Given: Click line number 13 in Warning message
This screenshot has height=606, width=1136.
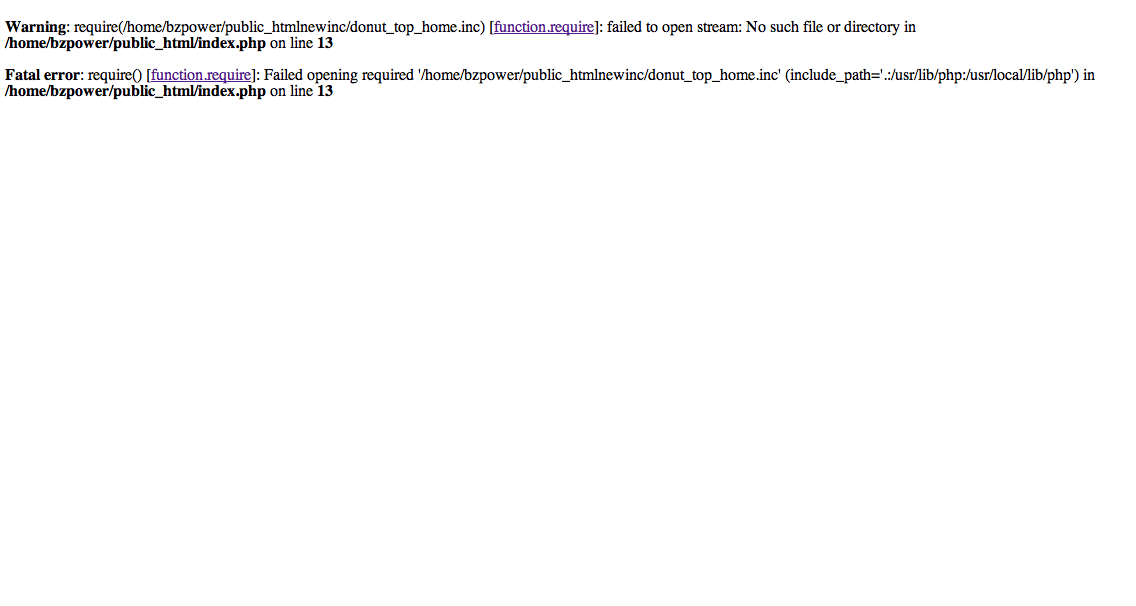Looking at the screenshot, I should coord(325,43).
